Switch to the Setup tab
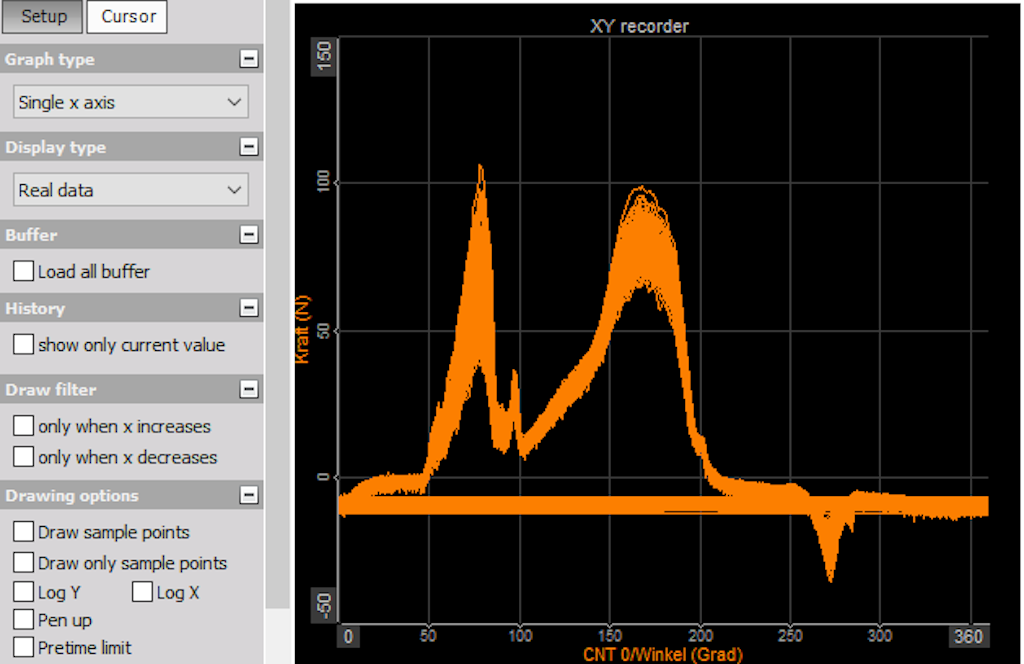The image size is (1024, 664). pyautogui.click(x=42, y=16)
